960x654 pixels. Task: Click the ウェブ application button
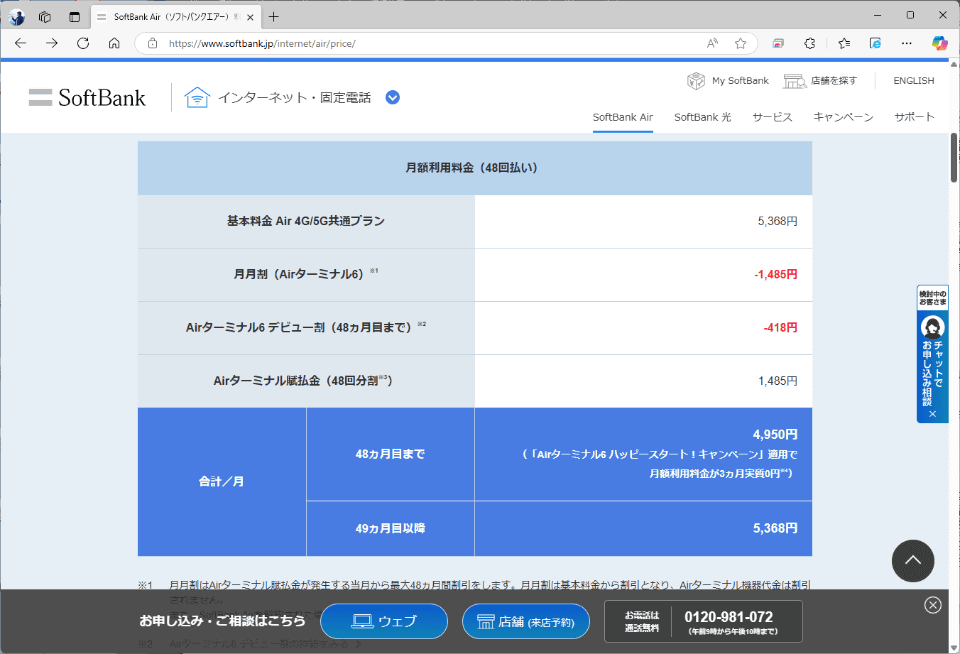click(x=384, y=622)
